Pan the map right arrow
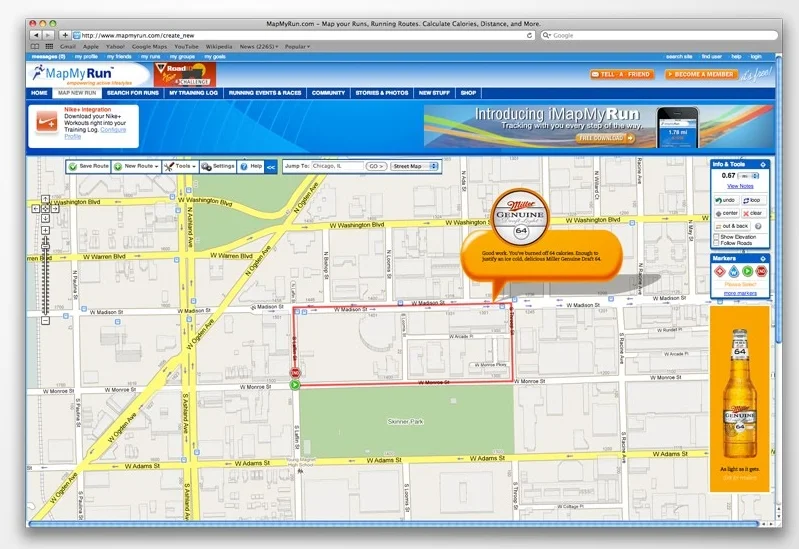This screenshot has width=799, height=549. [x=55, y=208]
